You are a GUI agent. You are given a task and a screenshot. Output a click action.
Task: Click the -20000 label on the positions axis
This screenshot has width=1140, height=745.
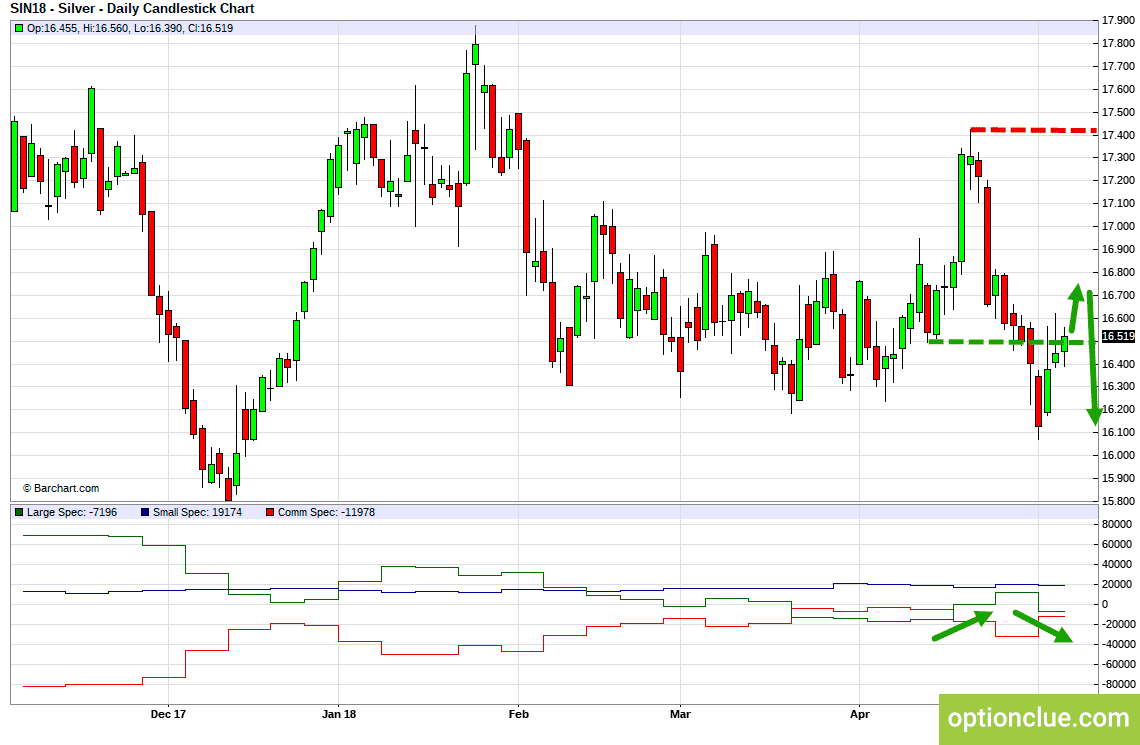coord(1118,624)
